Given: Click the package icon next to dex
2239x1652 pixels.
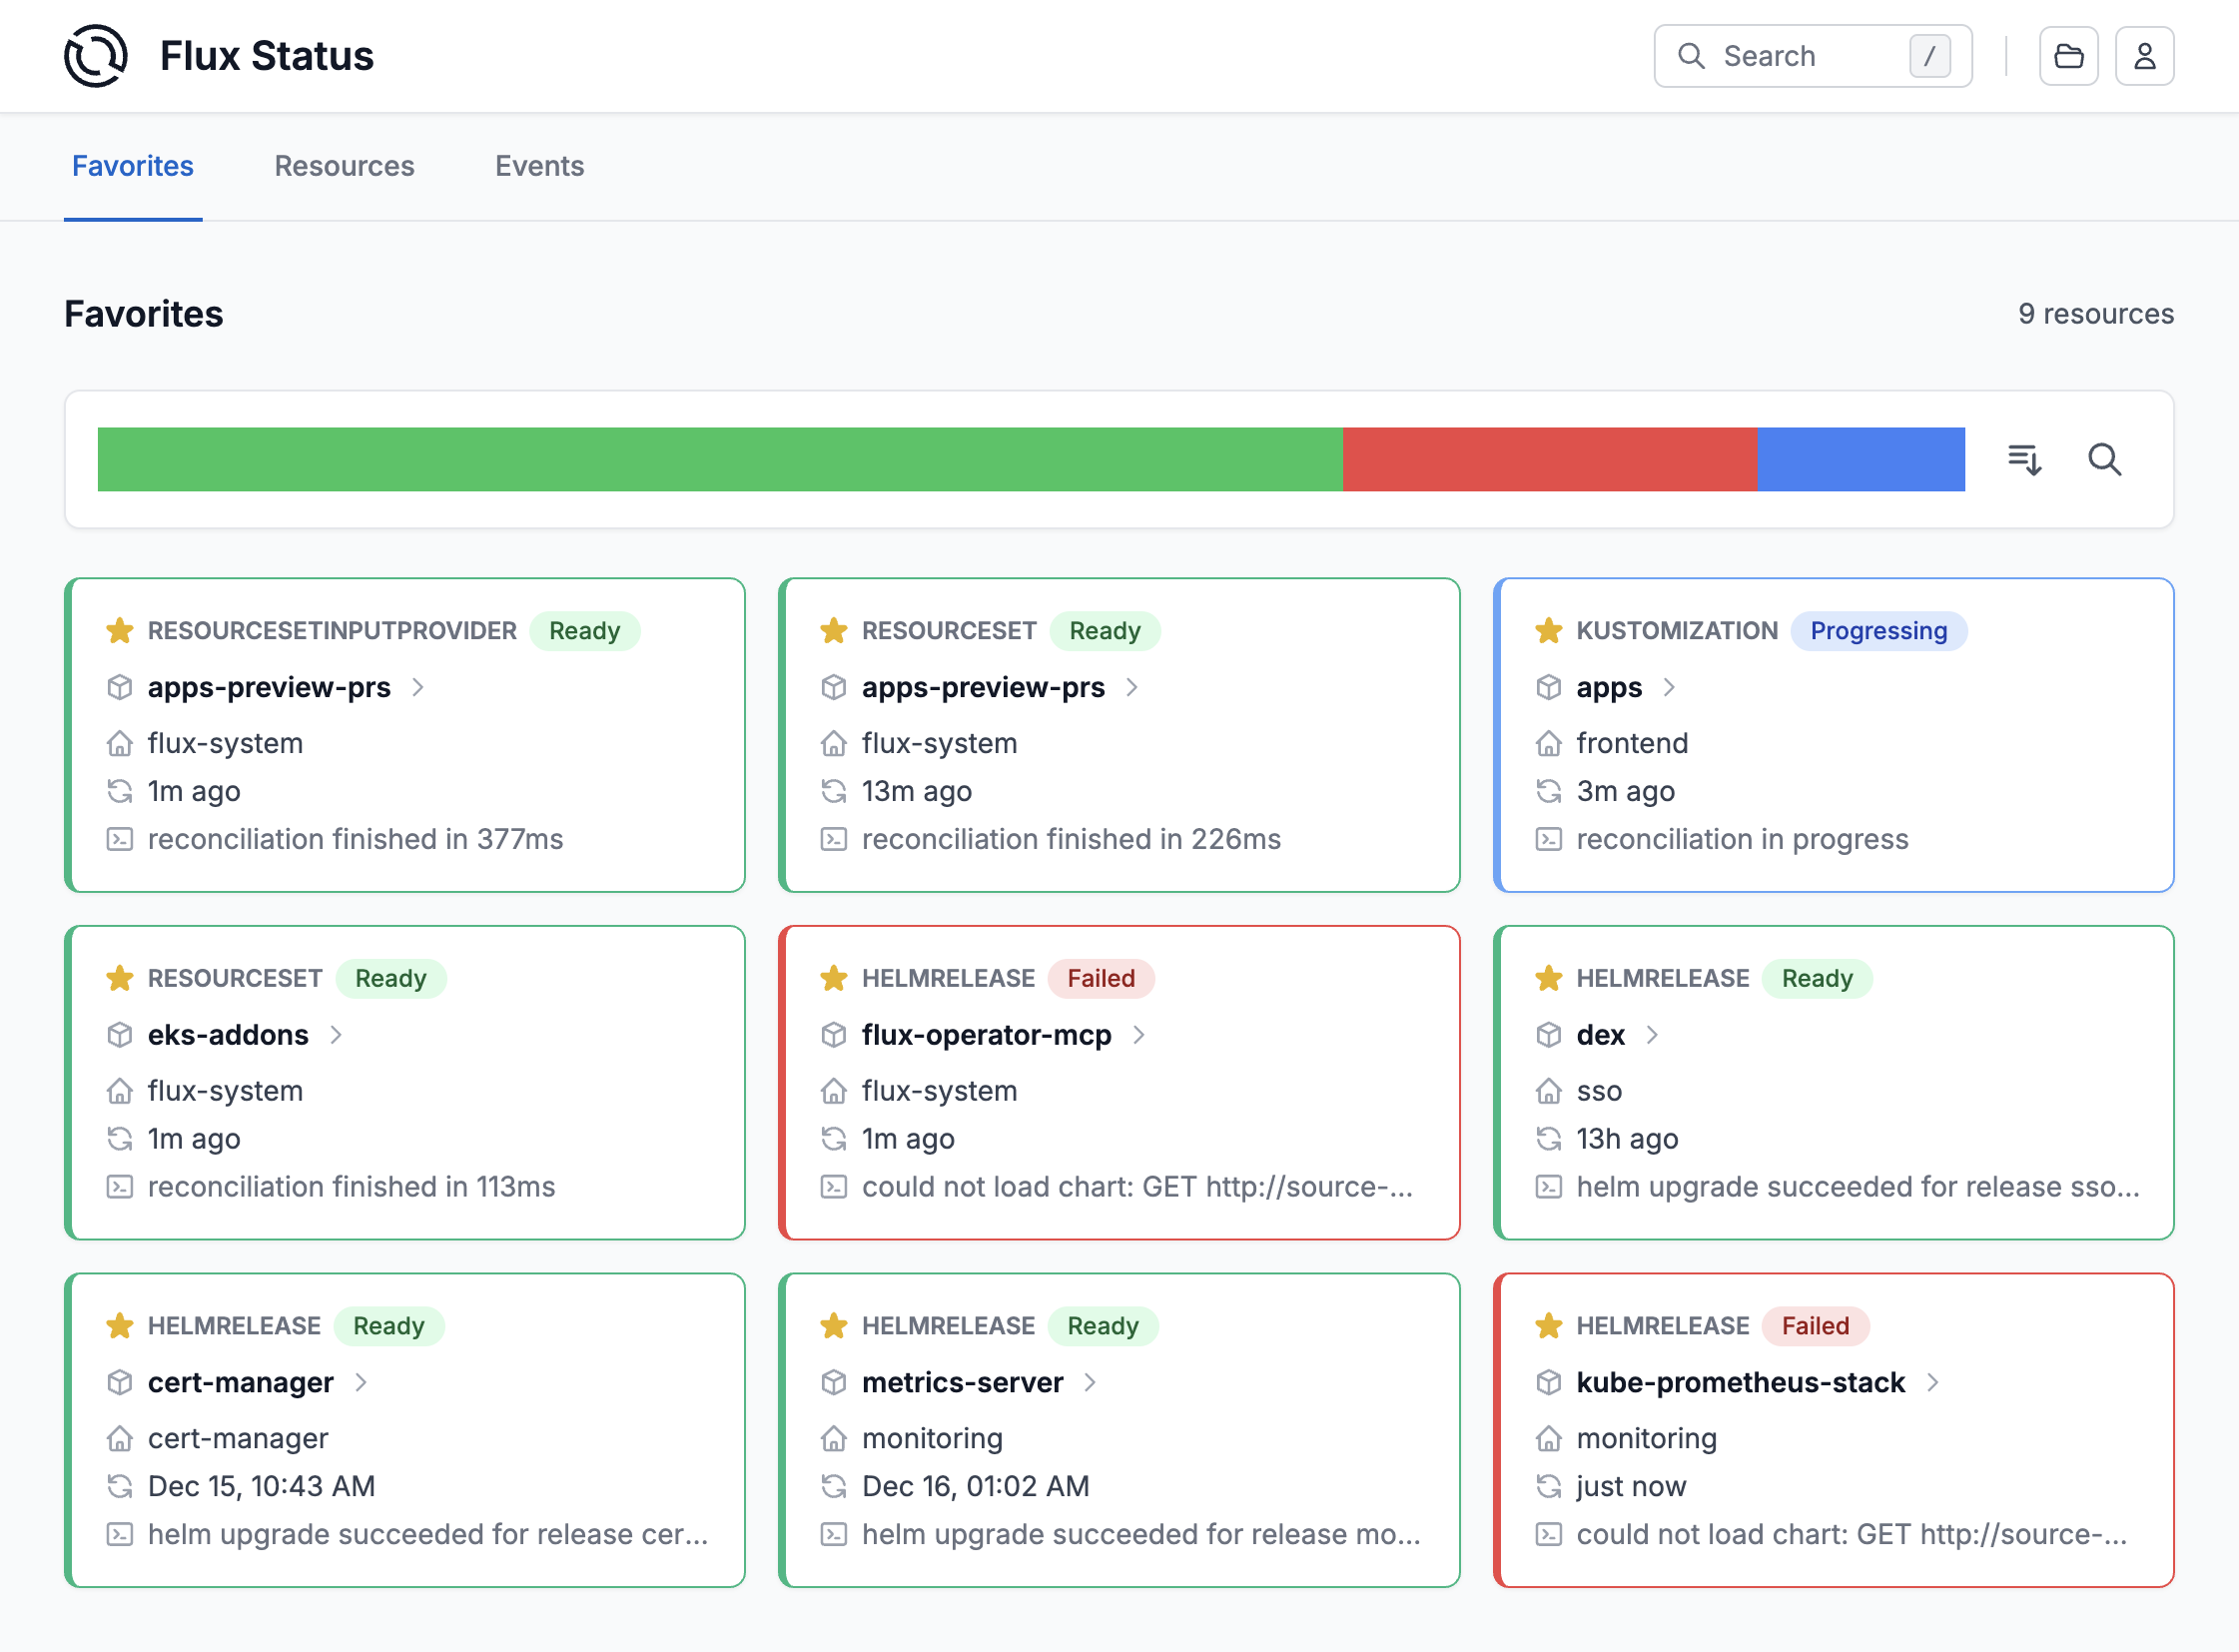Looking at the screenshot, I should coord(1548,1035).
